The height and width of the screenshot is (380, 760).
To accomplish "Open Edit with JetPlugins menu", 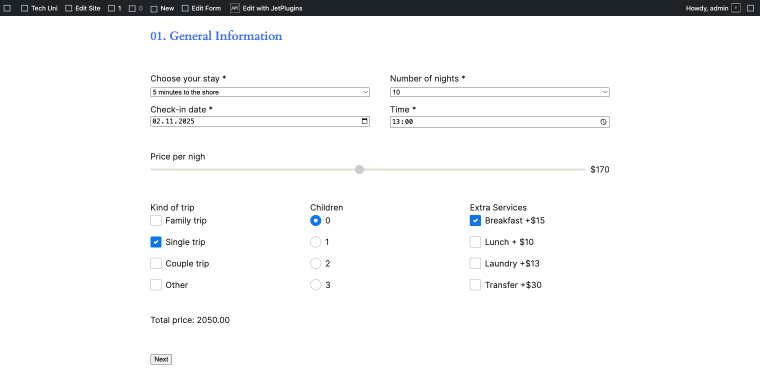I will tap(266, 8).
